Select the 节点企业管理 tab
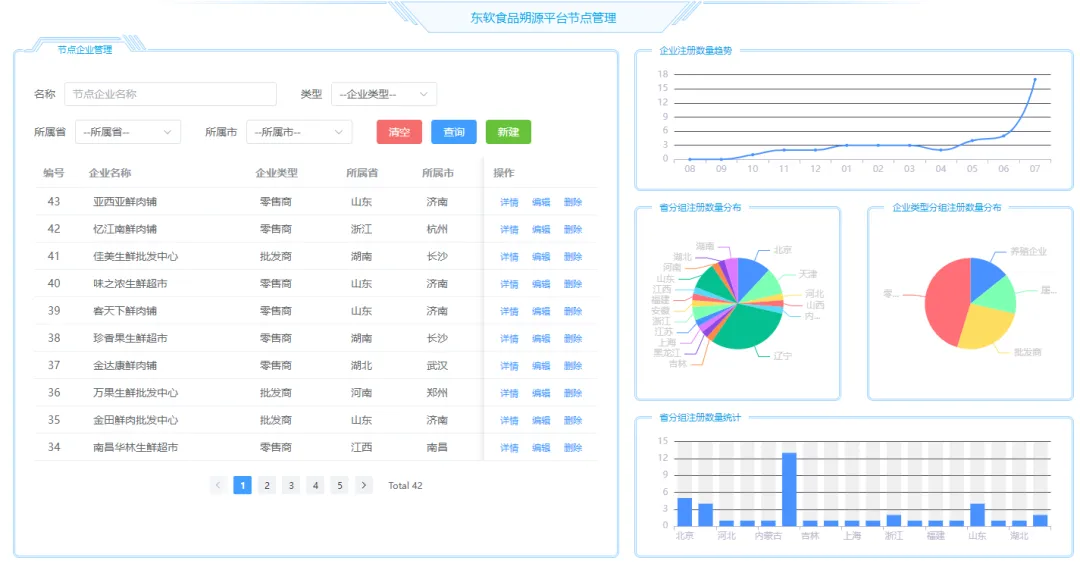Viewport: 1080px width, 570px height. (84, 49)
